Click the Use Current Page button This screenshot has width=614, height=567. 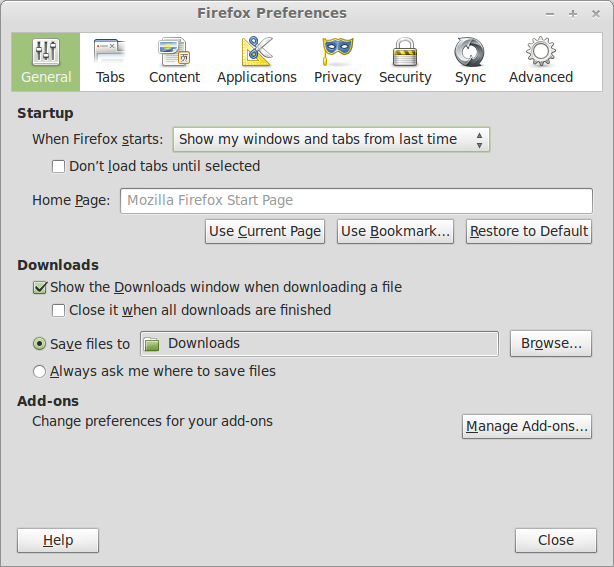265,231
